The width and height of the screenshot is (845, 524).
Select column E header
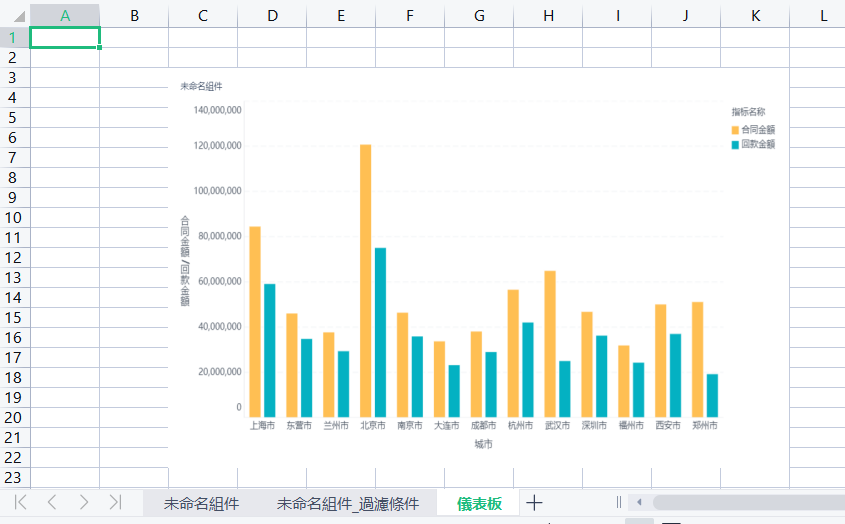[341, 16]
